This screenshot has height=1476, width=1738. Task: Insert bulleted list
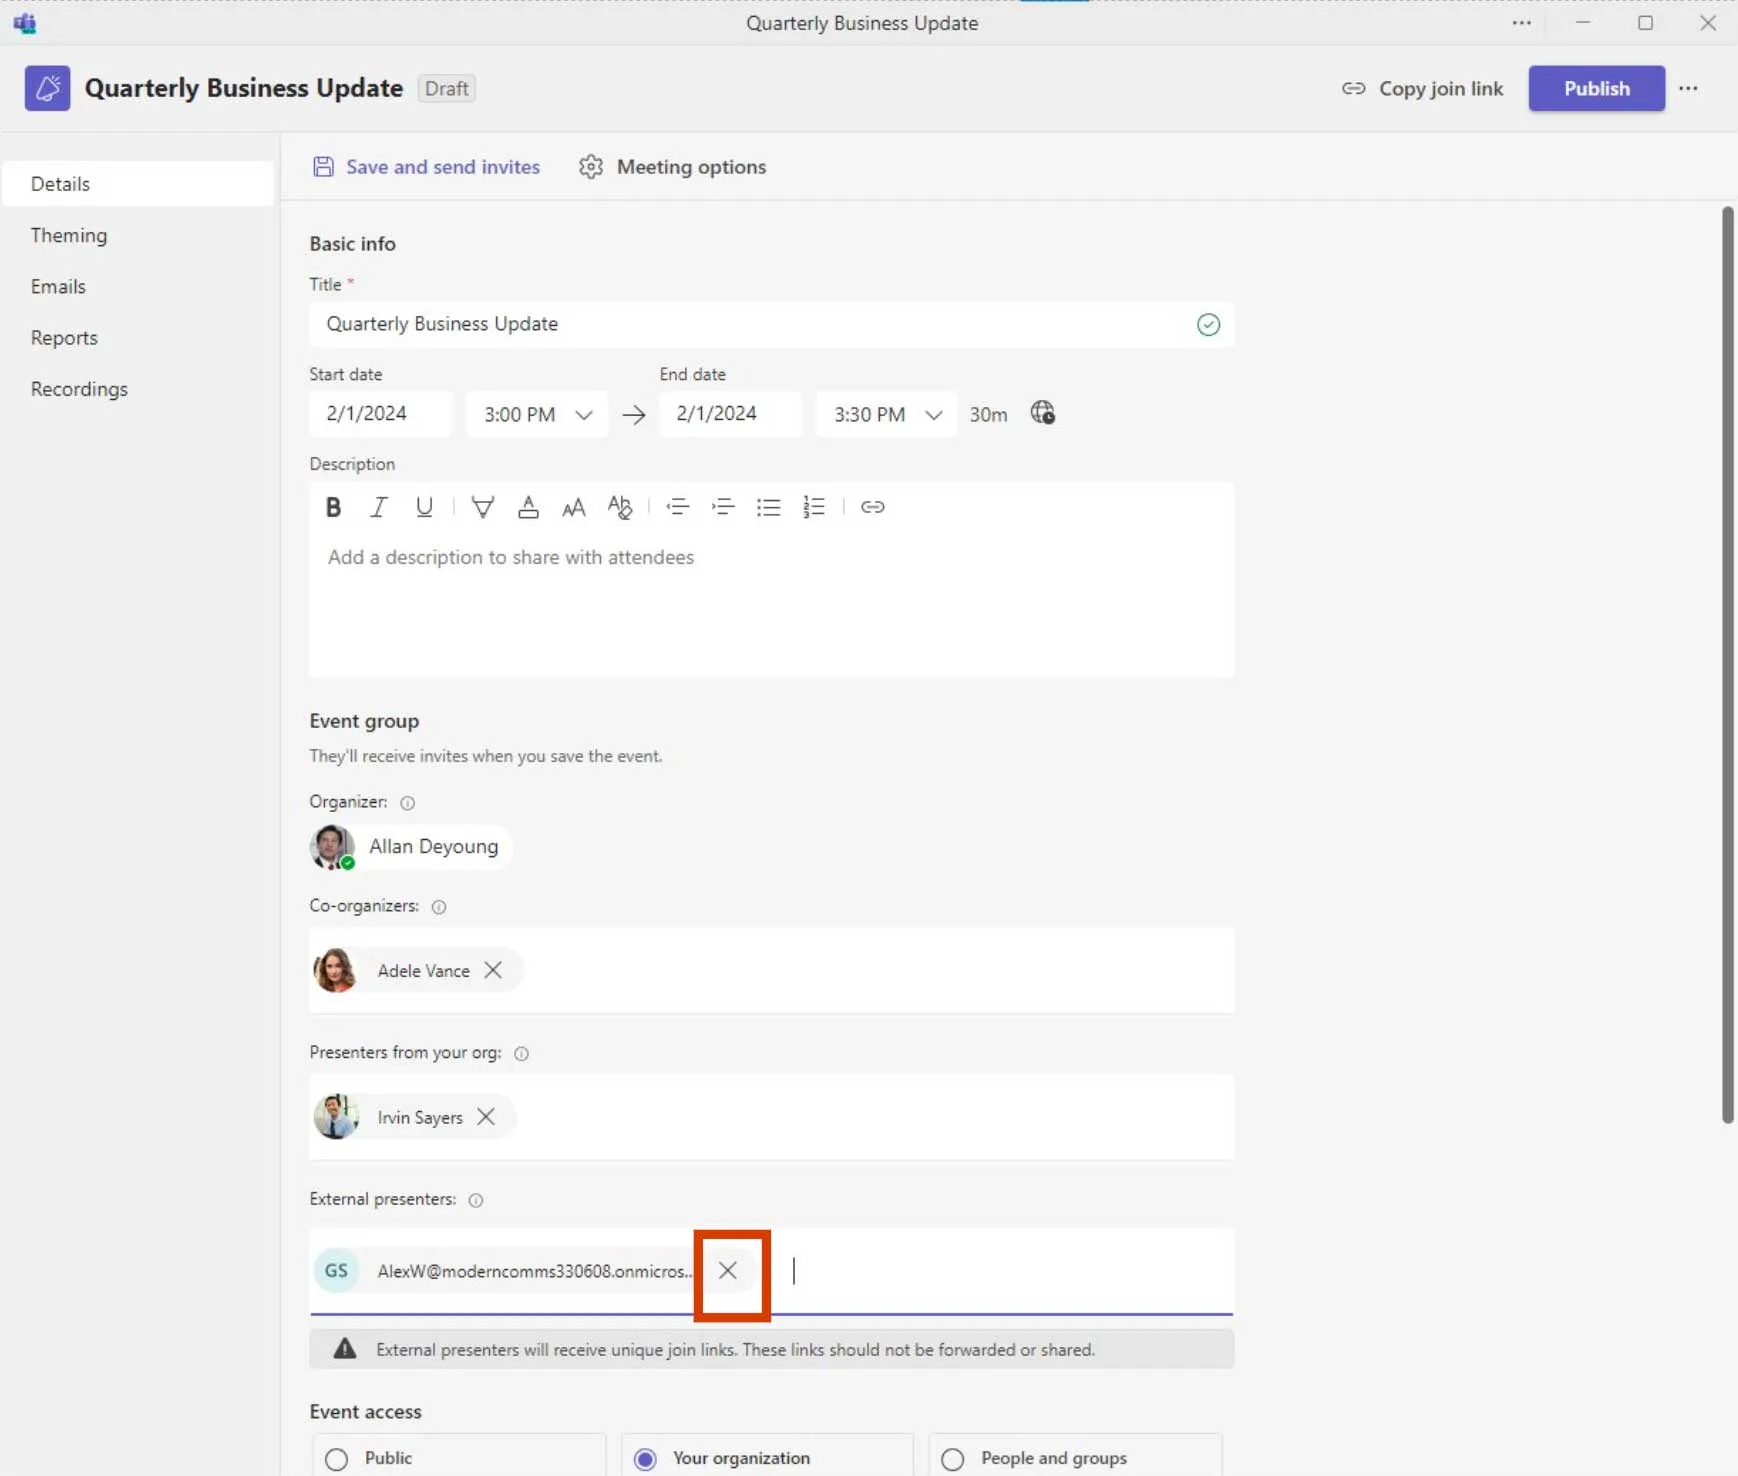[768, 507]
